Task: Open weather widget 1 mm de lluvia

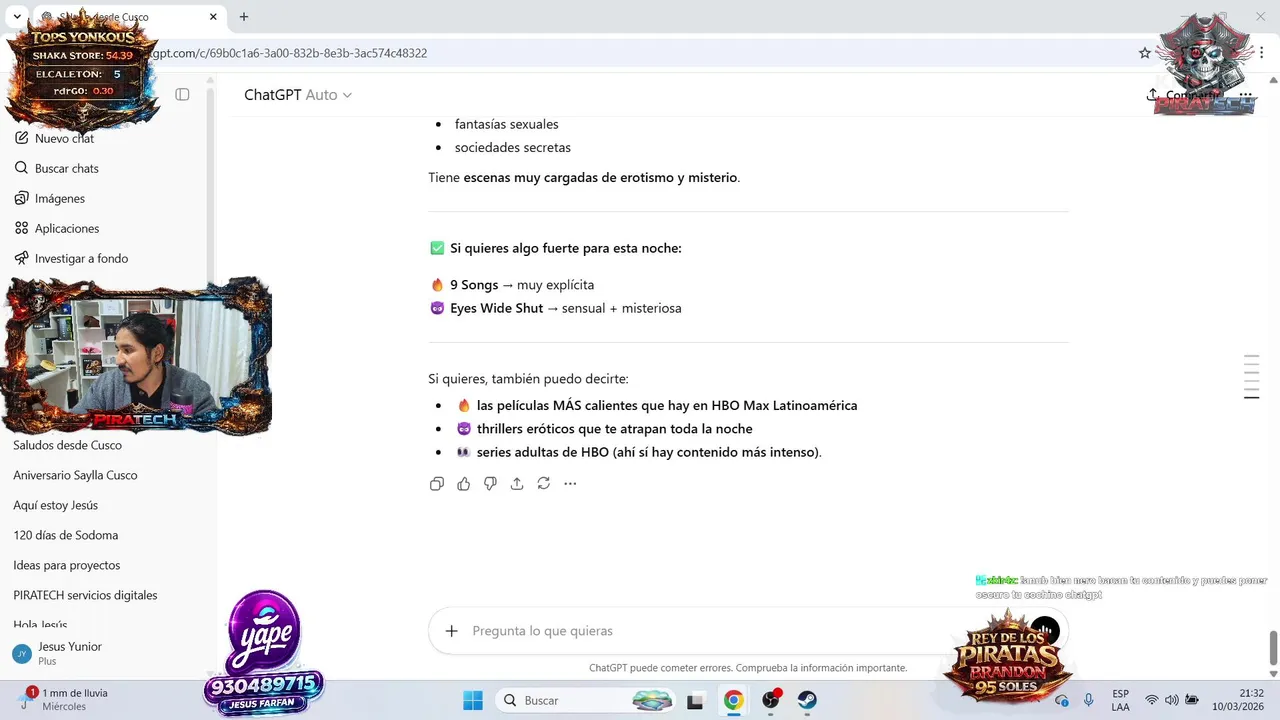Action: 65,699
